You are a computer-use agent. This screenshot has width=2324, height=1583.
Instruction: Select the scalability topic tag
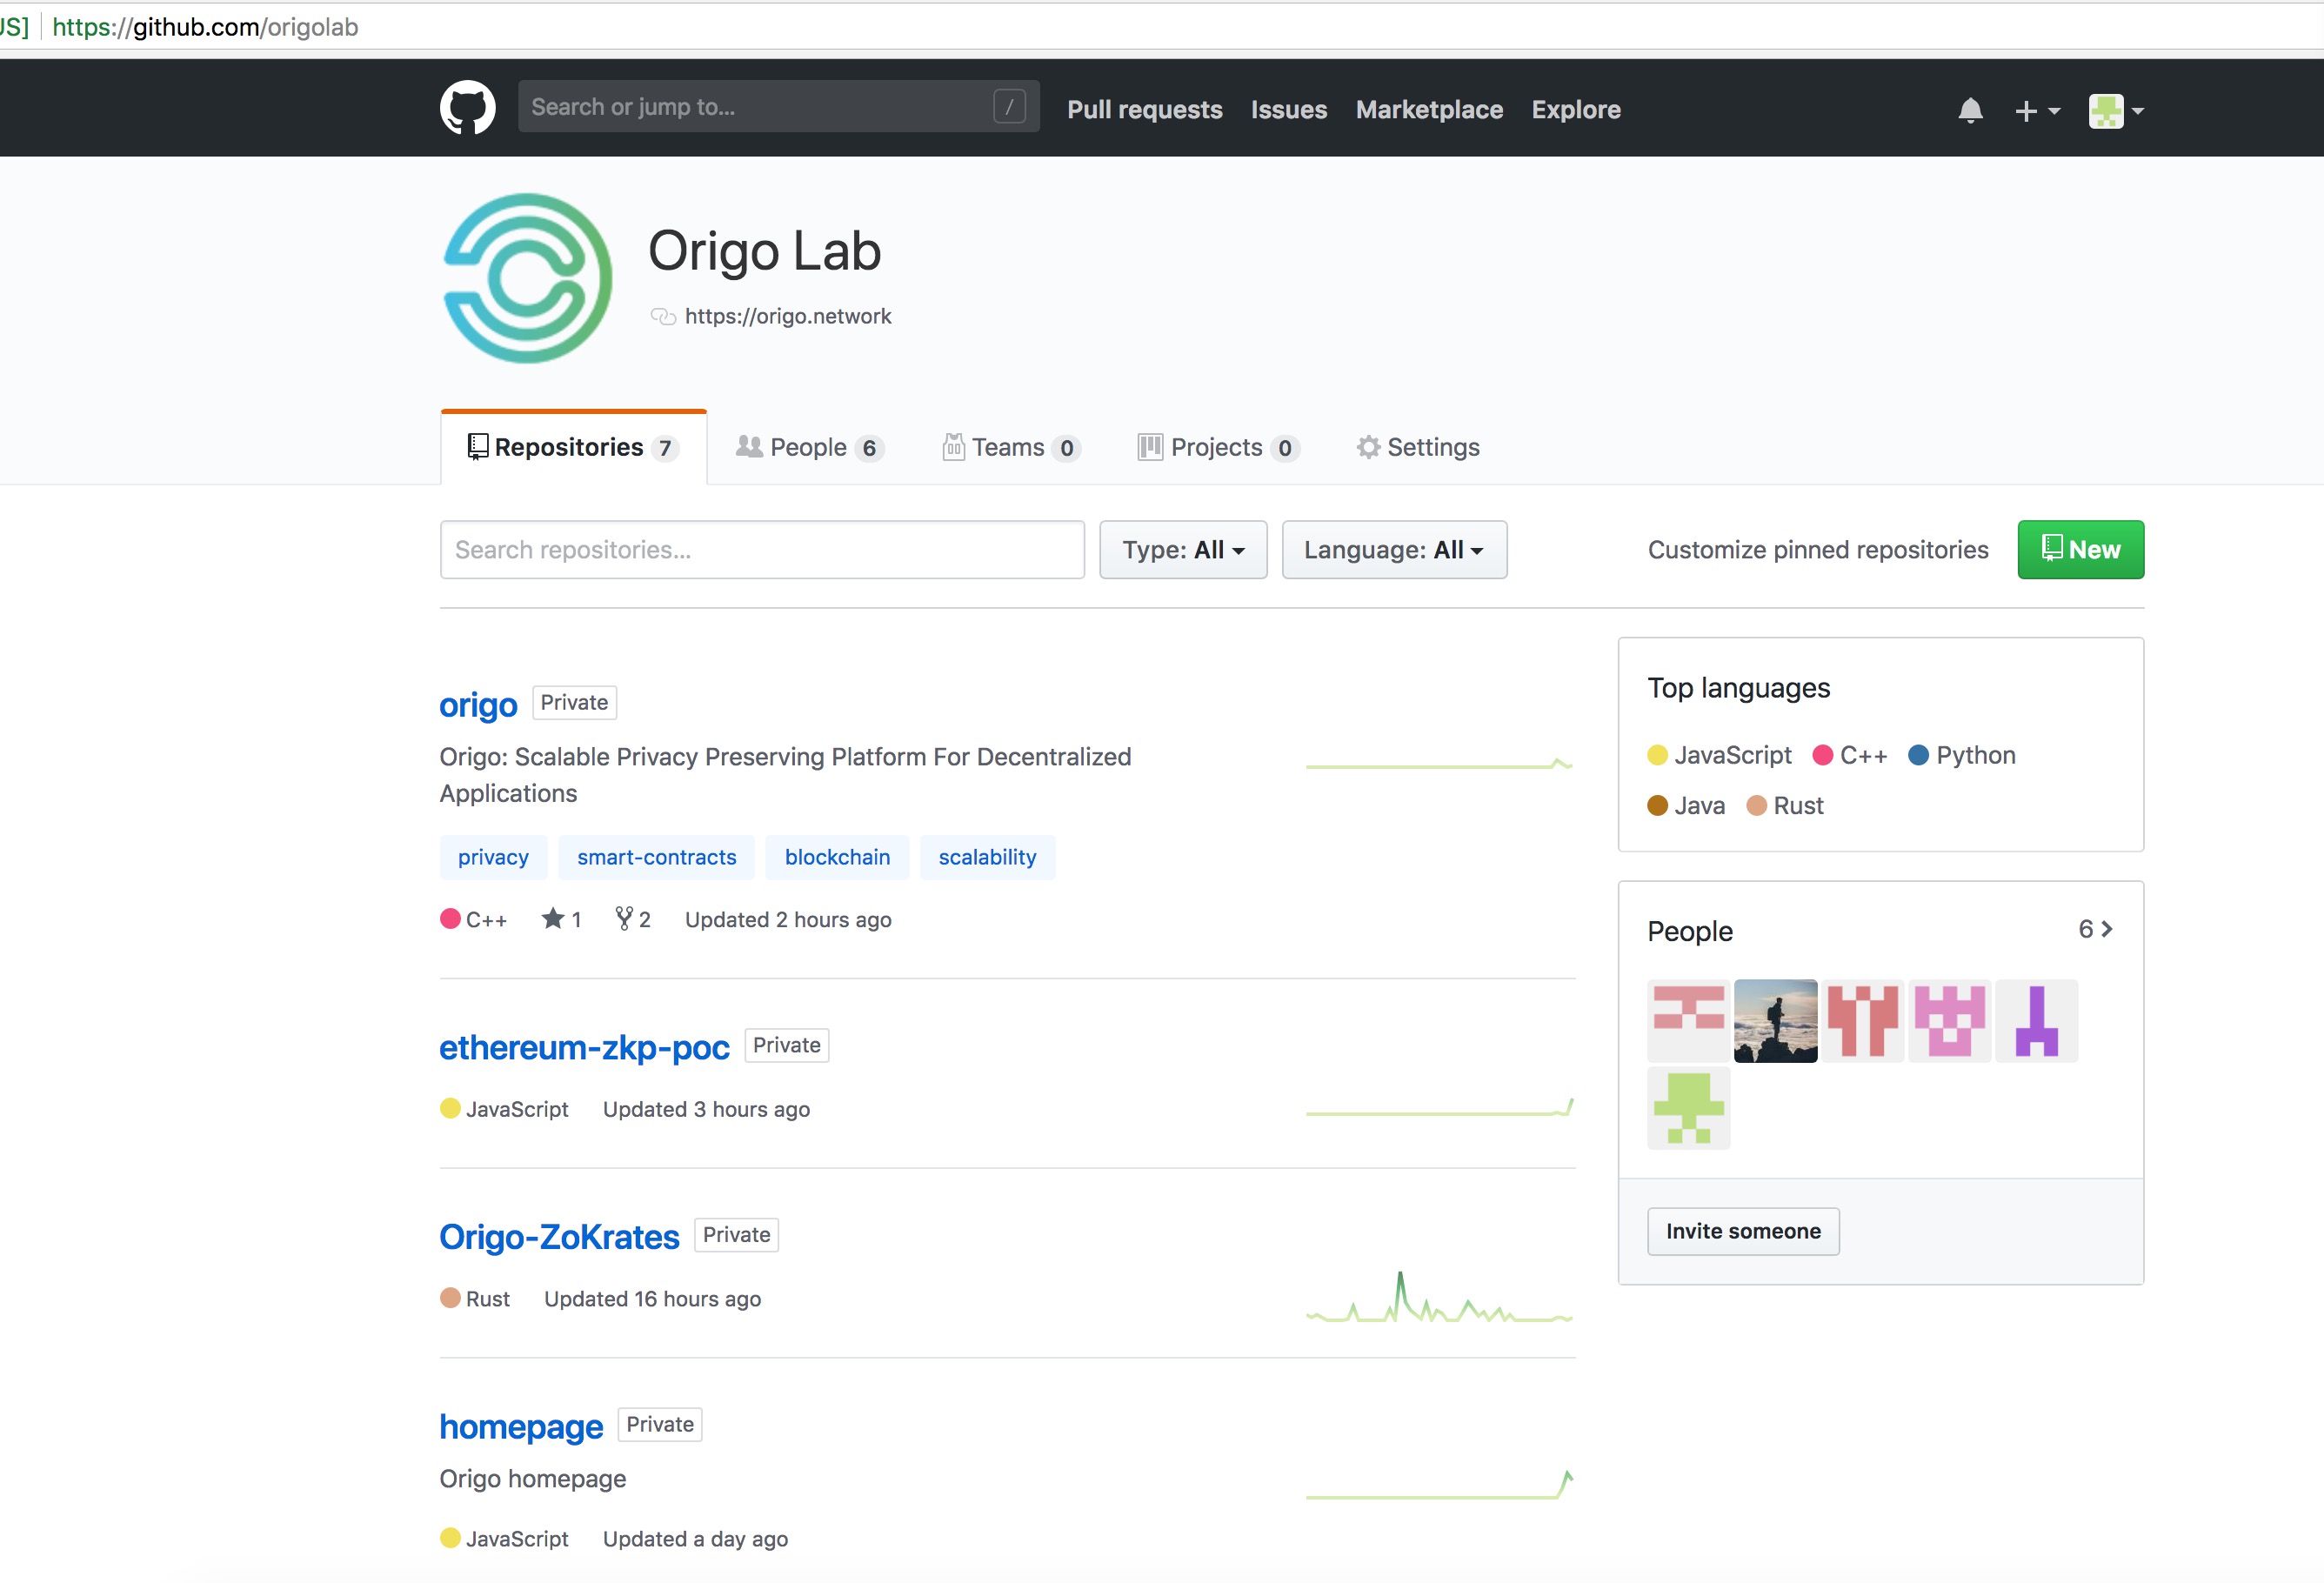point(987,857)
